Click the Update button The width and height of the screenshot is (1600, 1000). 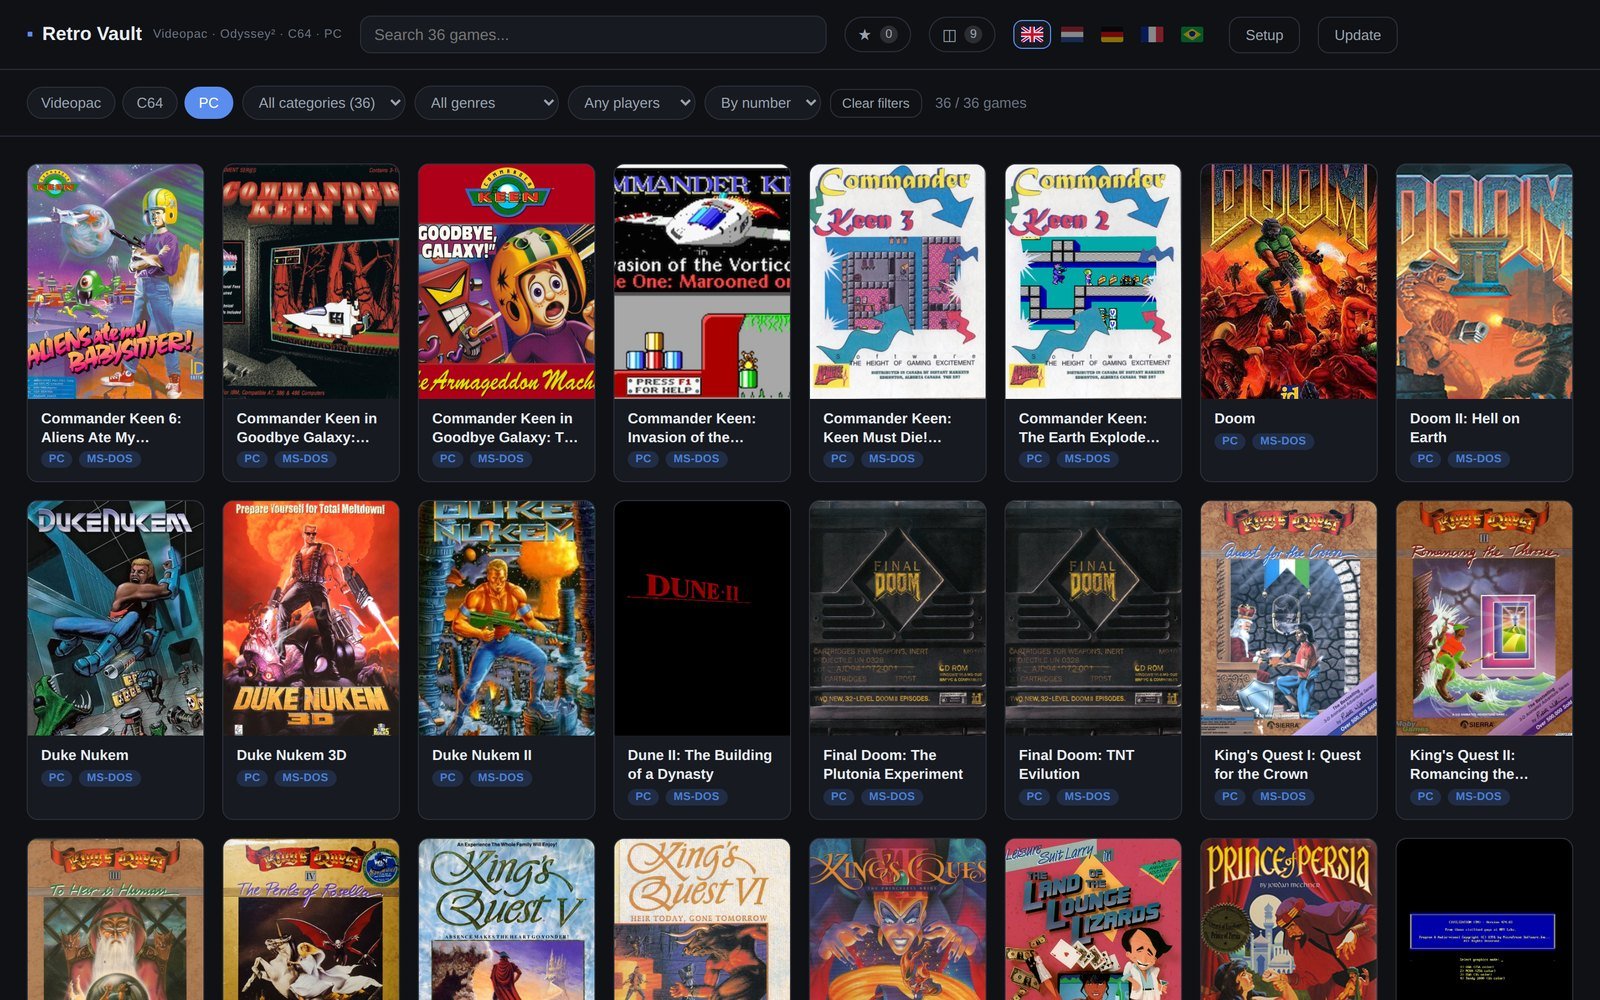(x=1357, y=35)
